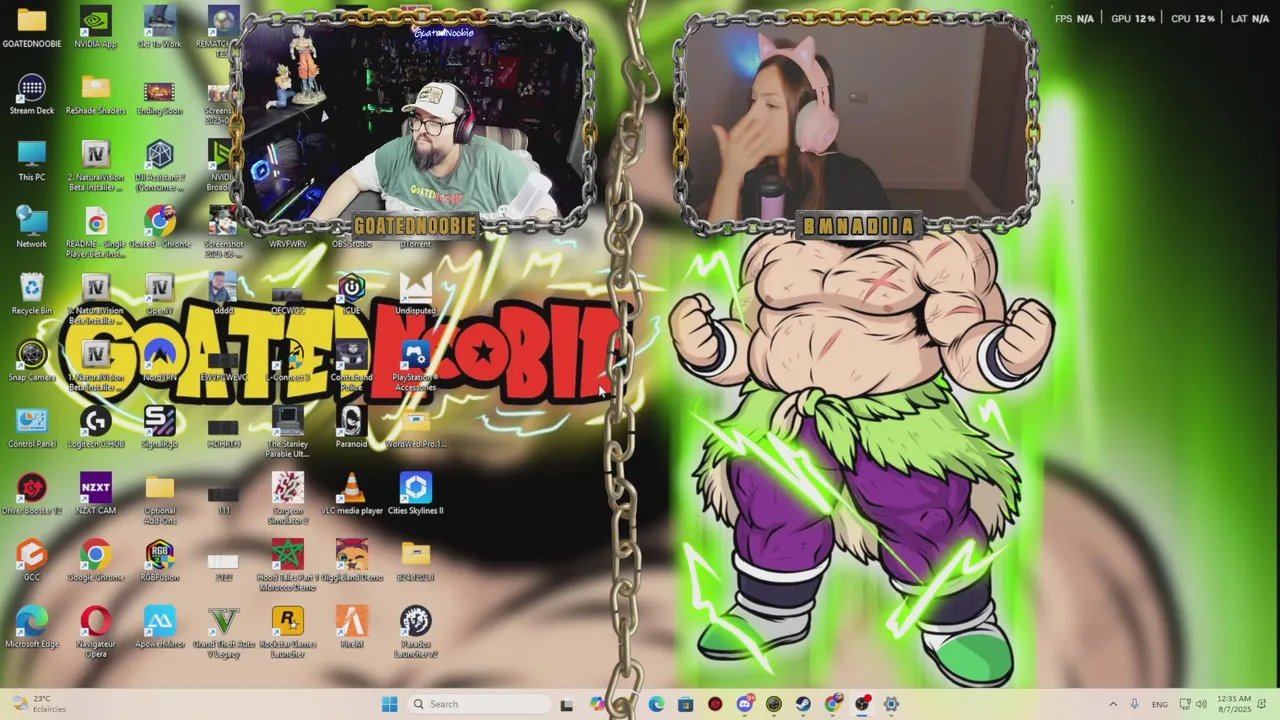
Task: Open the README Single Player Beta file
Action: coord(95,232)
